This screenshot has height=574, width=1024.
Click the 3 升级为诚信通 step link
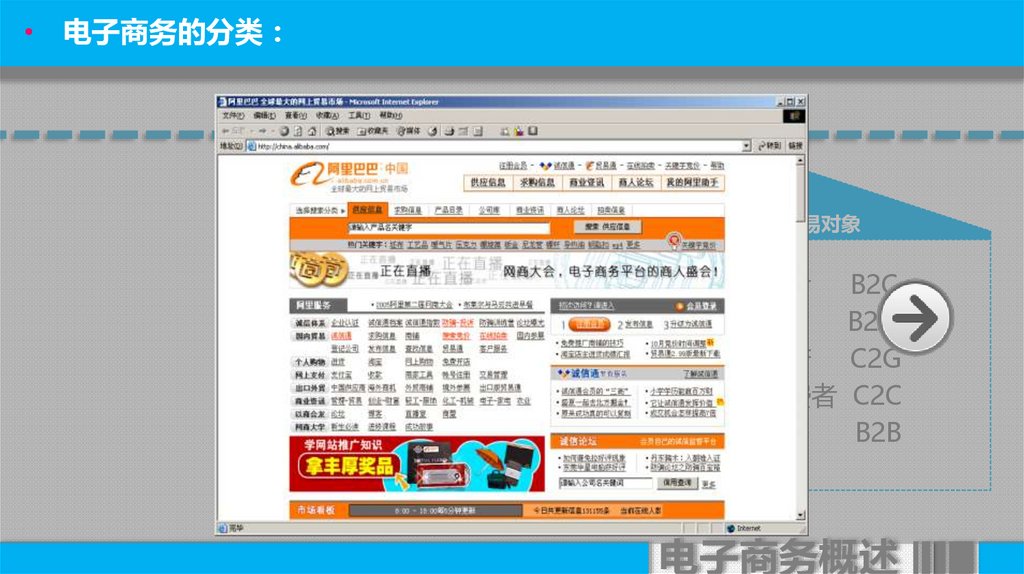coord(688,325)
